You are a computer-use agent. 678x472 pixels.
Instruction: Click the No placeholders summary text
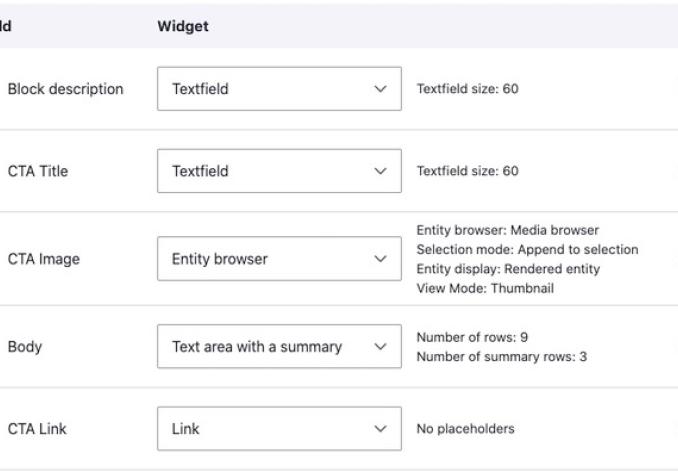point(465,429)
